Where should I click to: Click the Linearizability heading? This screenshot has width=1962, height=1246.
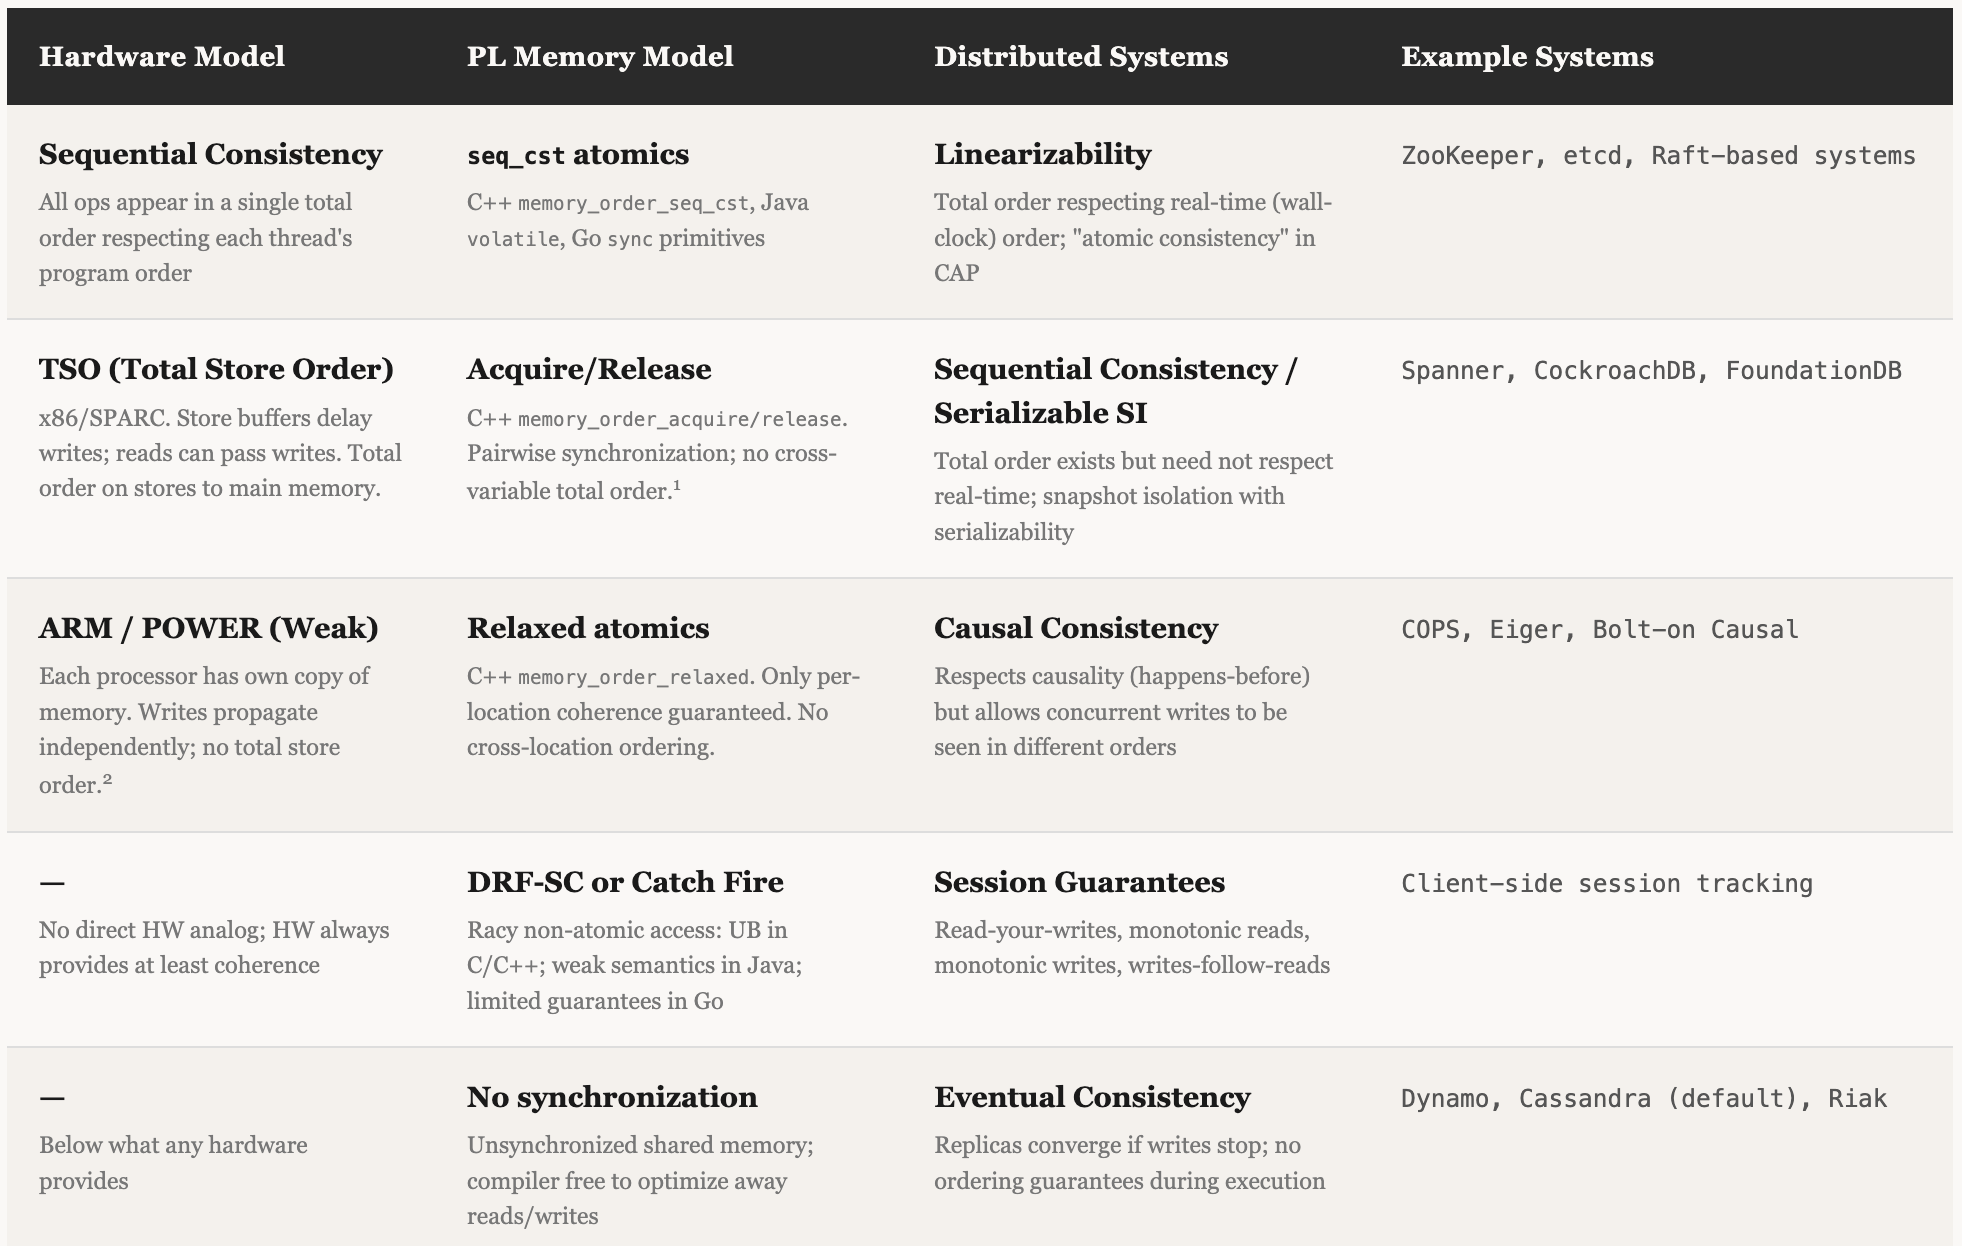click(1042, 154)
